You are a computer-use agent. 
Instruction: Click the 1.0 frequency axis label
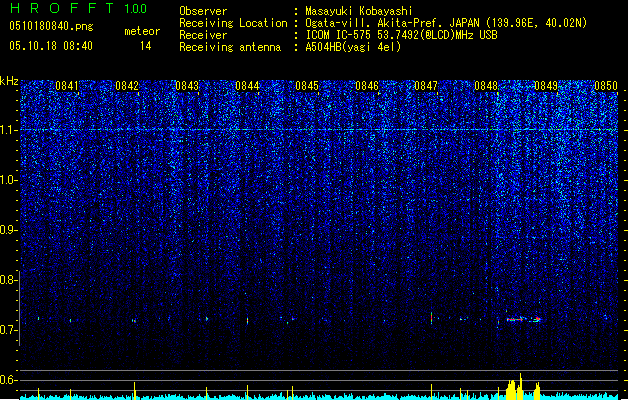[x=8, y=180]
